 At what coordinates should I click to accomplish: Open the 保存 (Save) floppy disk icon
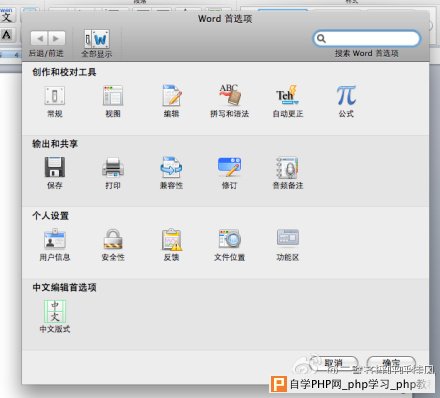tap(55, 167)
